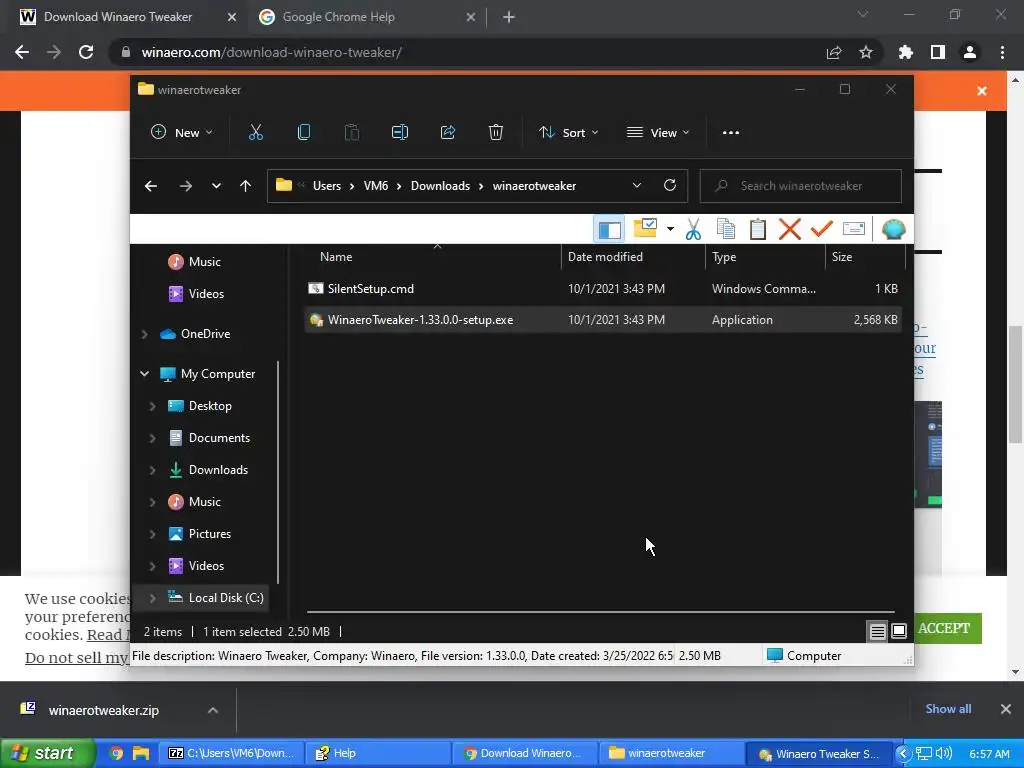
Task: Click VM6 in the address breadcrumb
Action: coord(376,186)
